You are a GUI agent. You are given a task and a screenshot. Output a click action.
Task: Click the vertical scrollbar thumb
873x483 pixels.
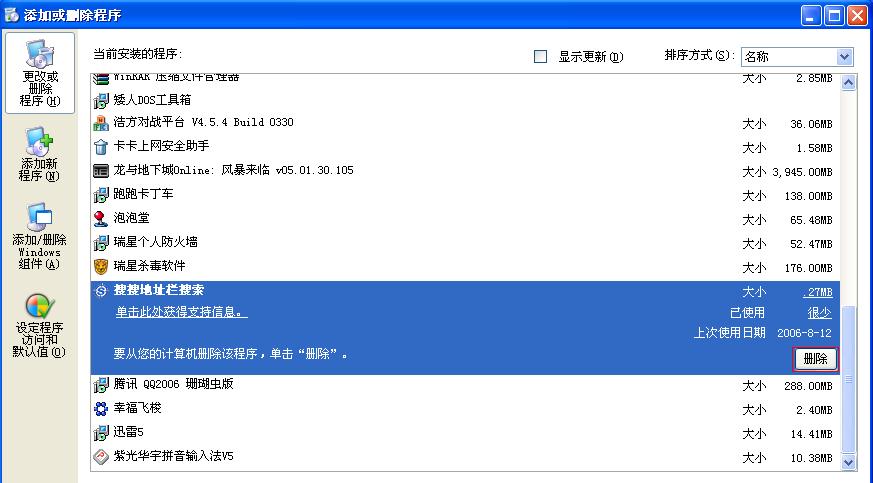click(849, 380)
